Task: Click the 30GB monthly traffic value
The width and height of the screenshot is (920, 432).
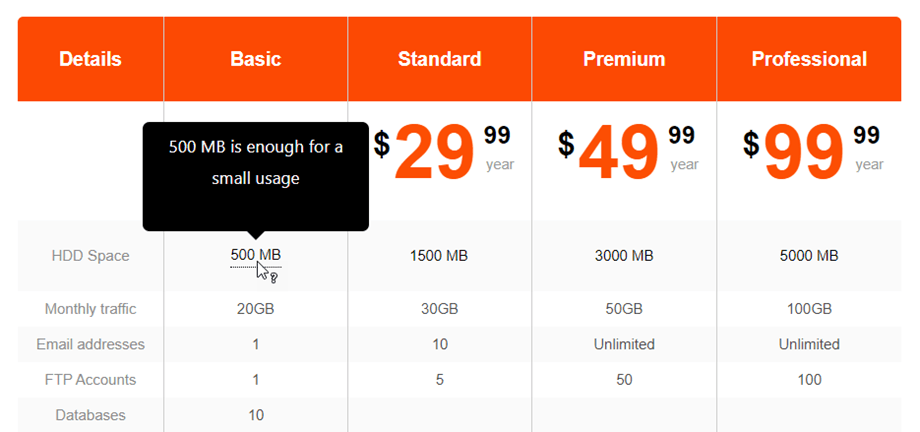Action: (439, 309)
